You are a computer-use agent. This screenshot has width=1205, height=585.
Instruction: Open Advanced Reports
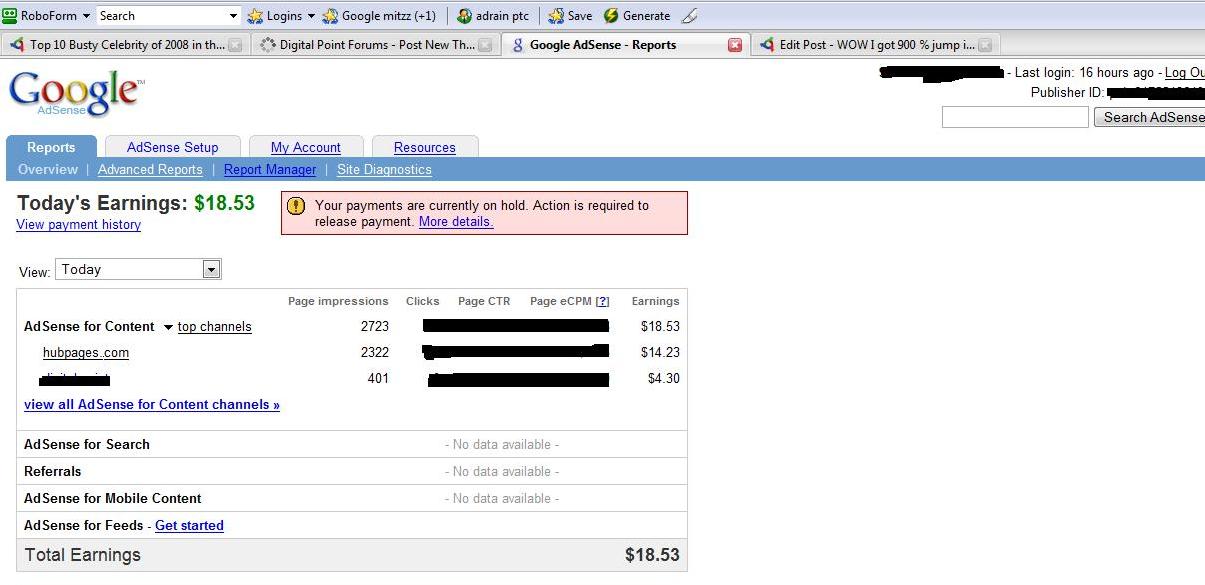coord(150,170)
